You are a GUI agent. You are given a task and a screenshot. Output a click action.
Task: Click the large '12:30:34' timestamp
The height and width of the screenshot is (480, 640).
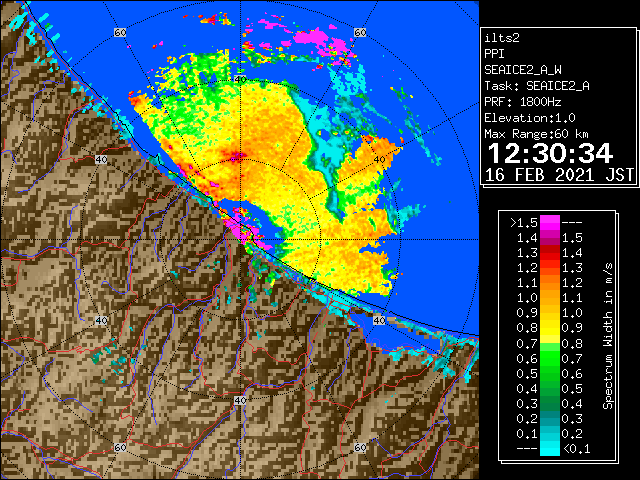pos(550,153)
